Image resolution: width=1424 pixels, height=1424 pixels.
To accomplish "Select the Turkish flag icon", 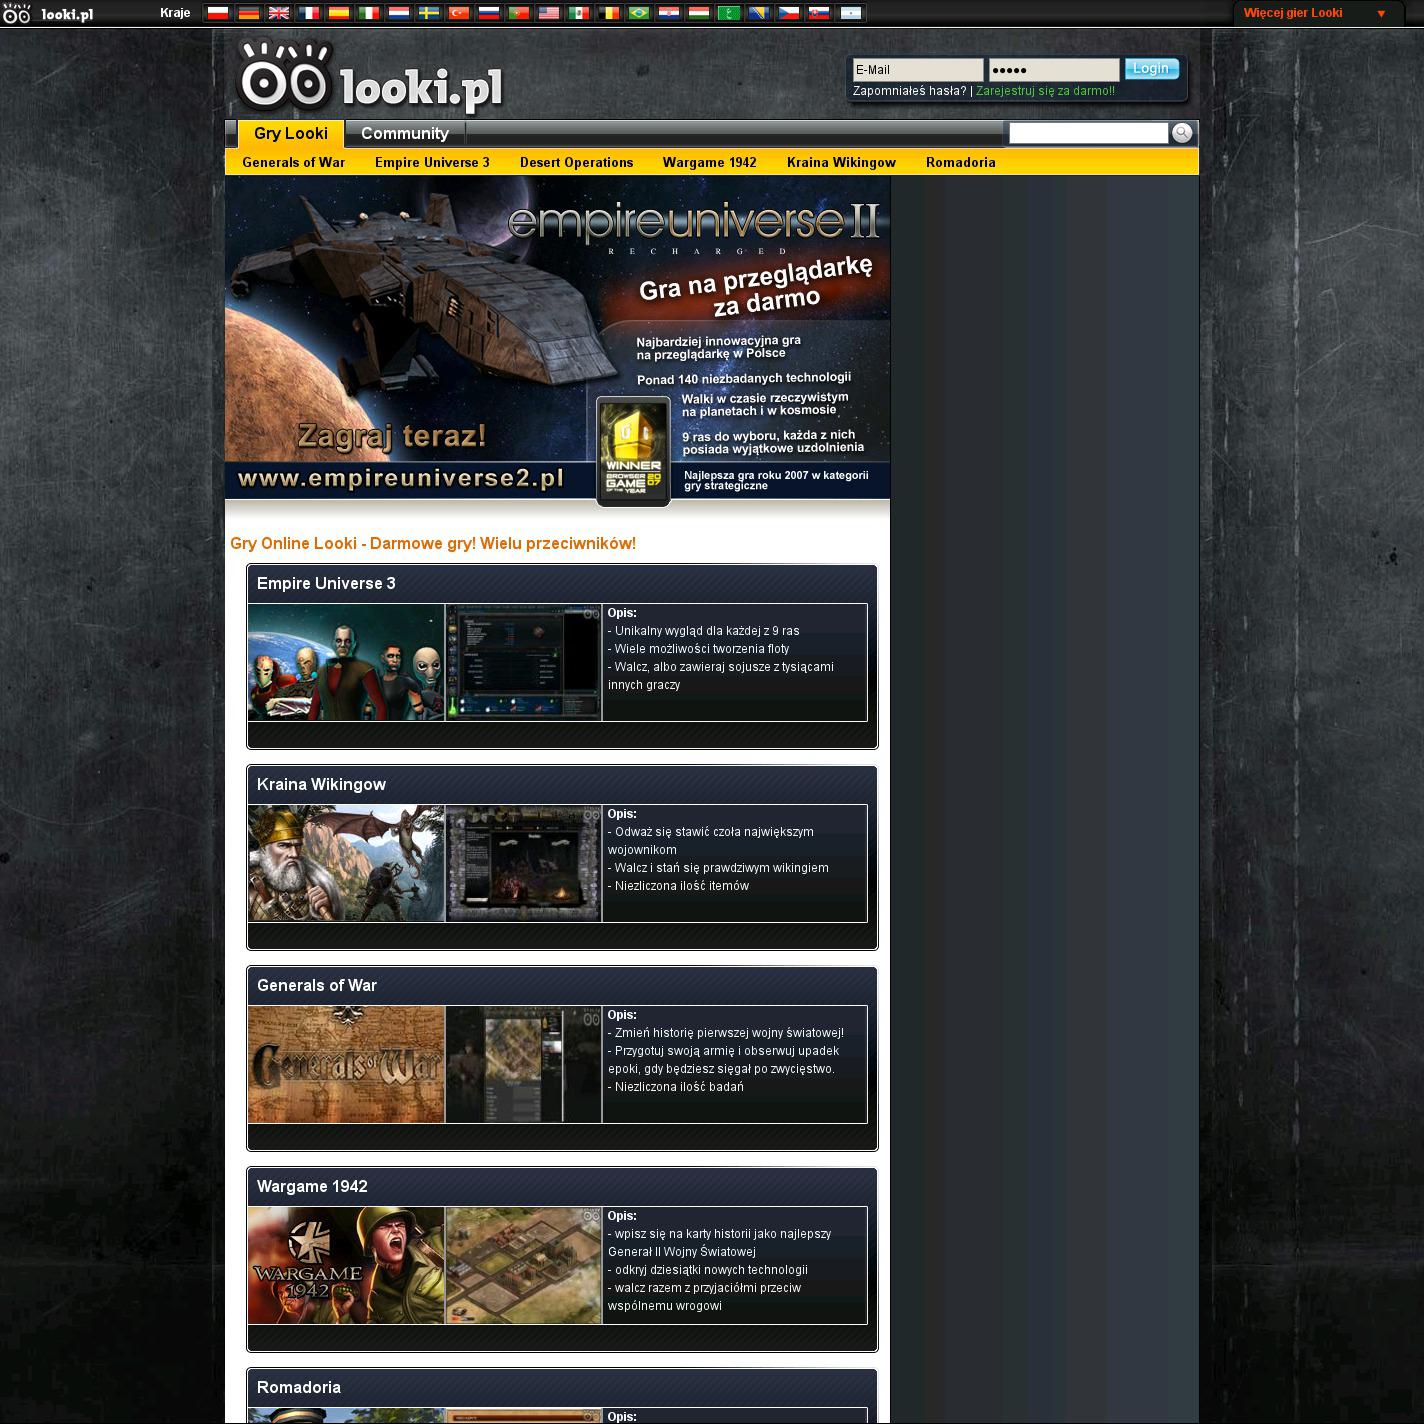I will tap(459, 13).
